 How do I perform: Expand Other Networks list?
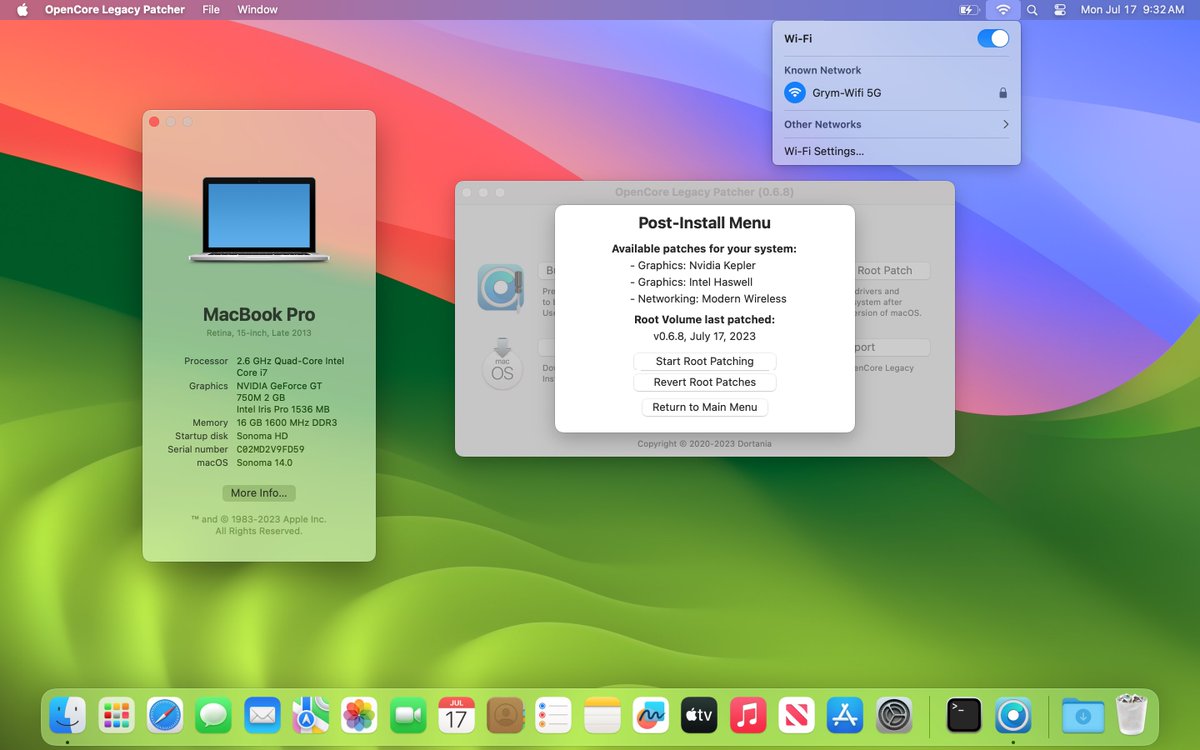click(x=897, y=125)
